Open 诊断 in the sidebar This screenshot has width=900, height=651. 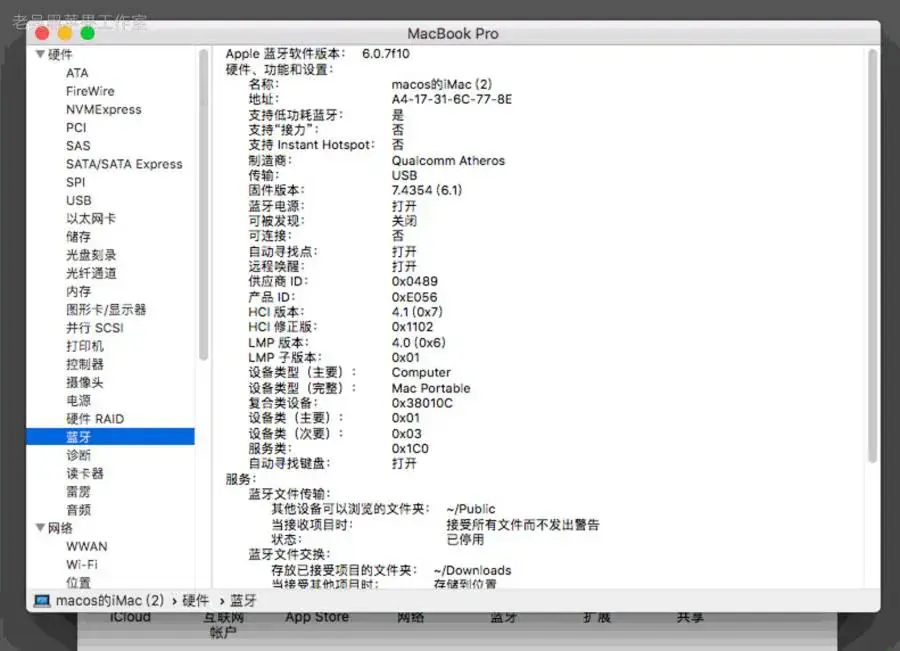[x=78, y=455]
